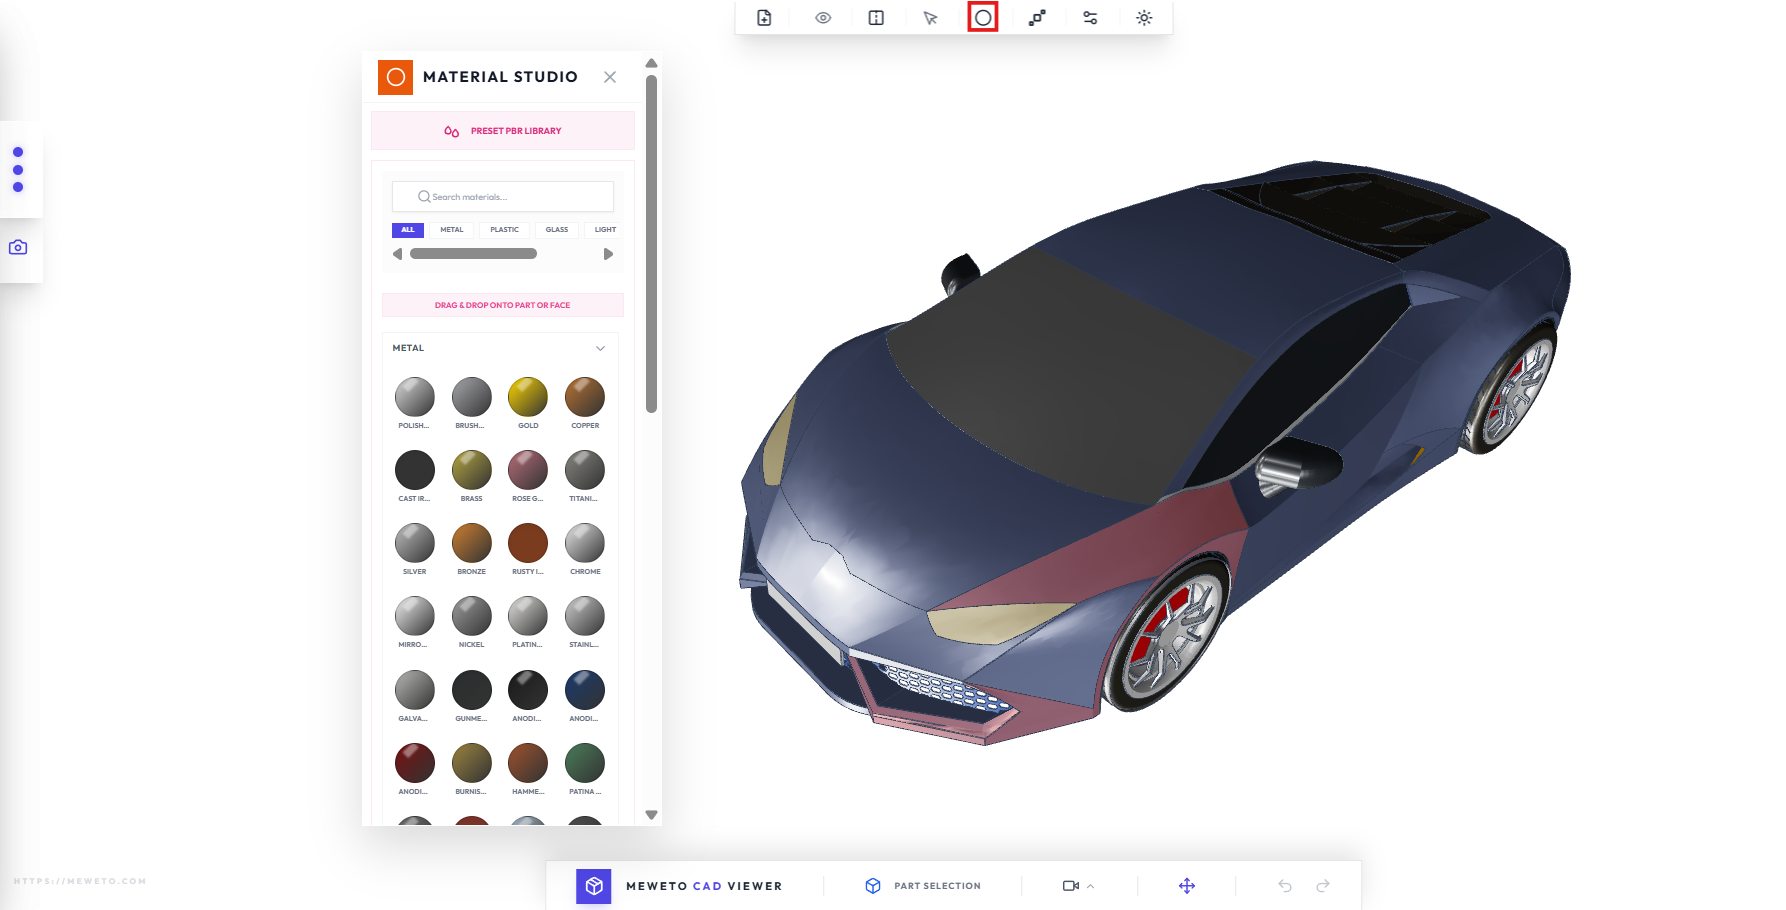Open the adjustment sliders icon in top toolbar
Image resolution: width=1786 pixels, height=910 pixels.
[x=1090, y=18]
